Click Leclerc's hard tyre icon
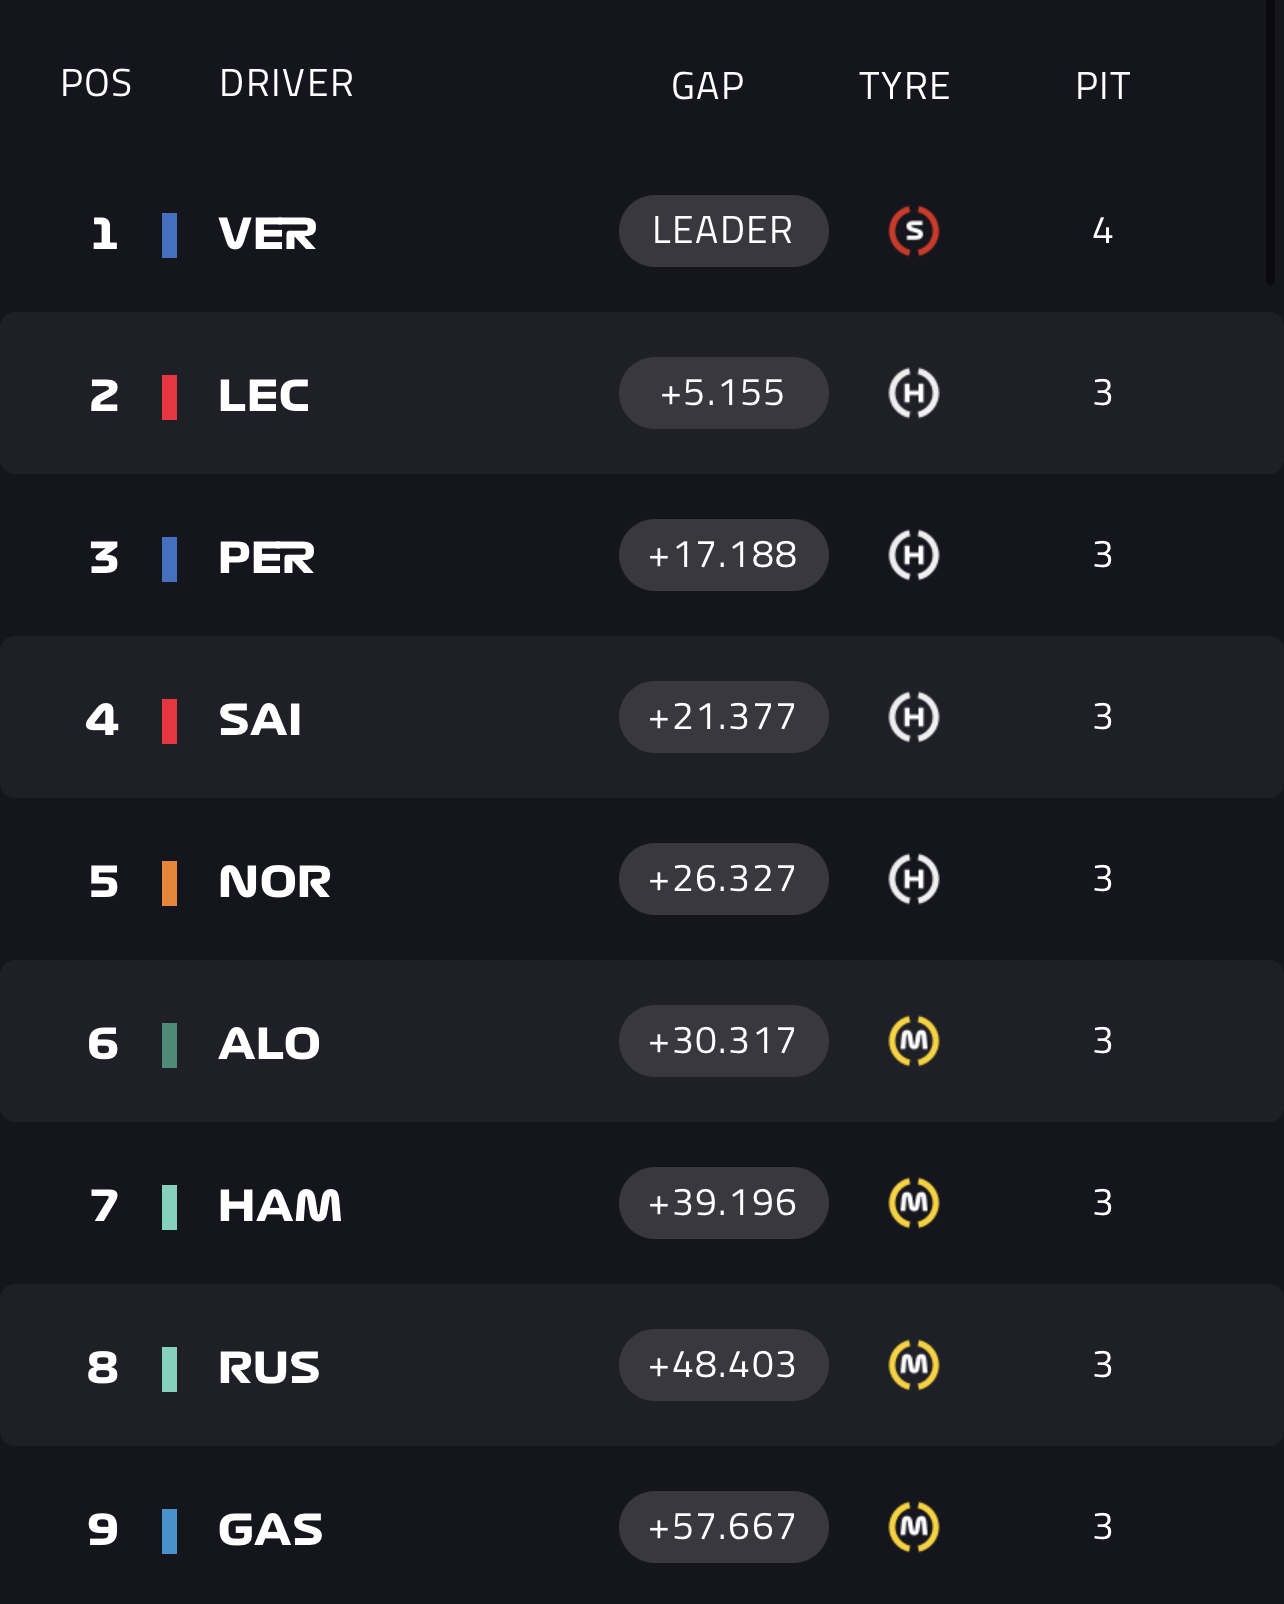This screenshot has height=1604, width=1284. [913, 393]
